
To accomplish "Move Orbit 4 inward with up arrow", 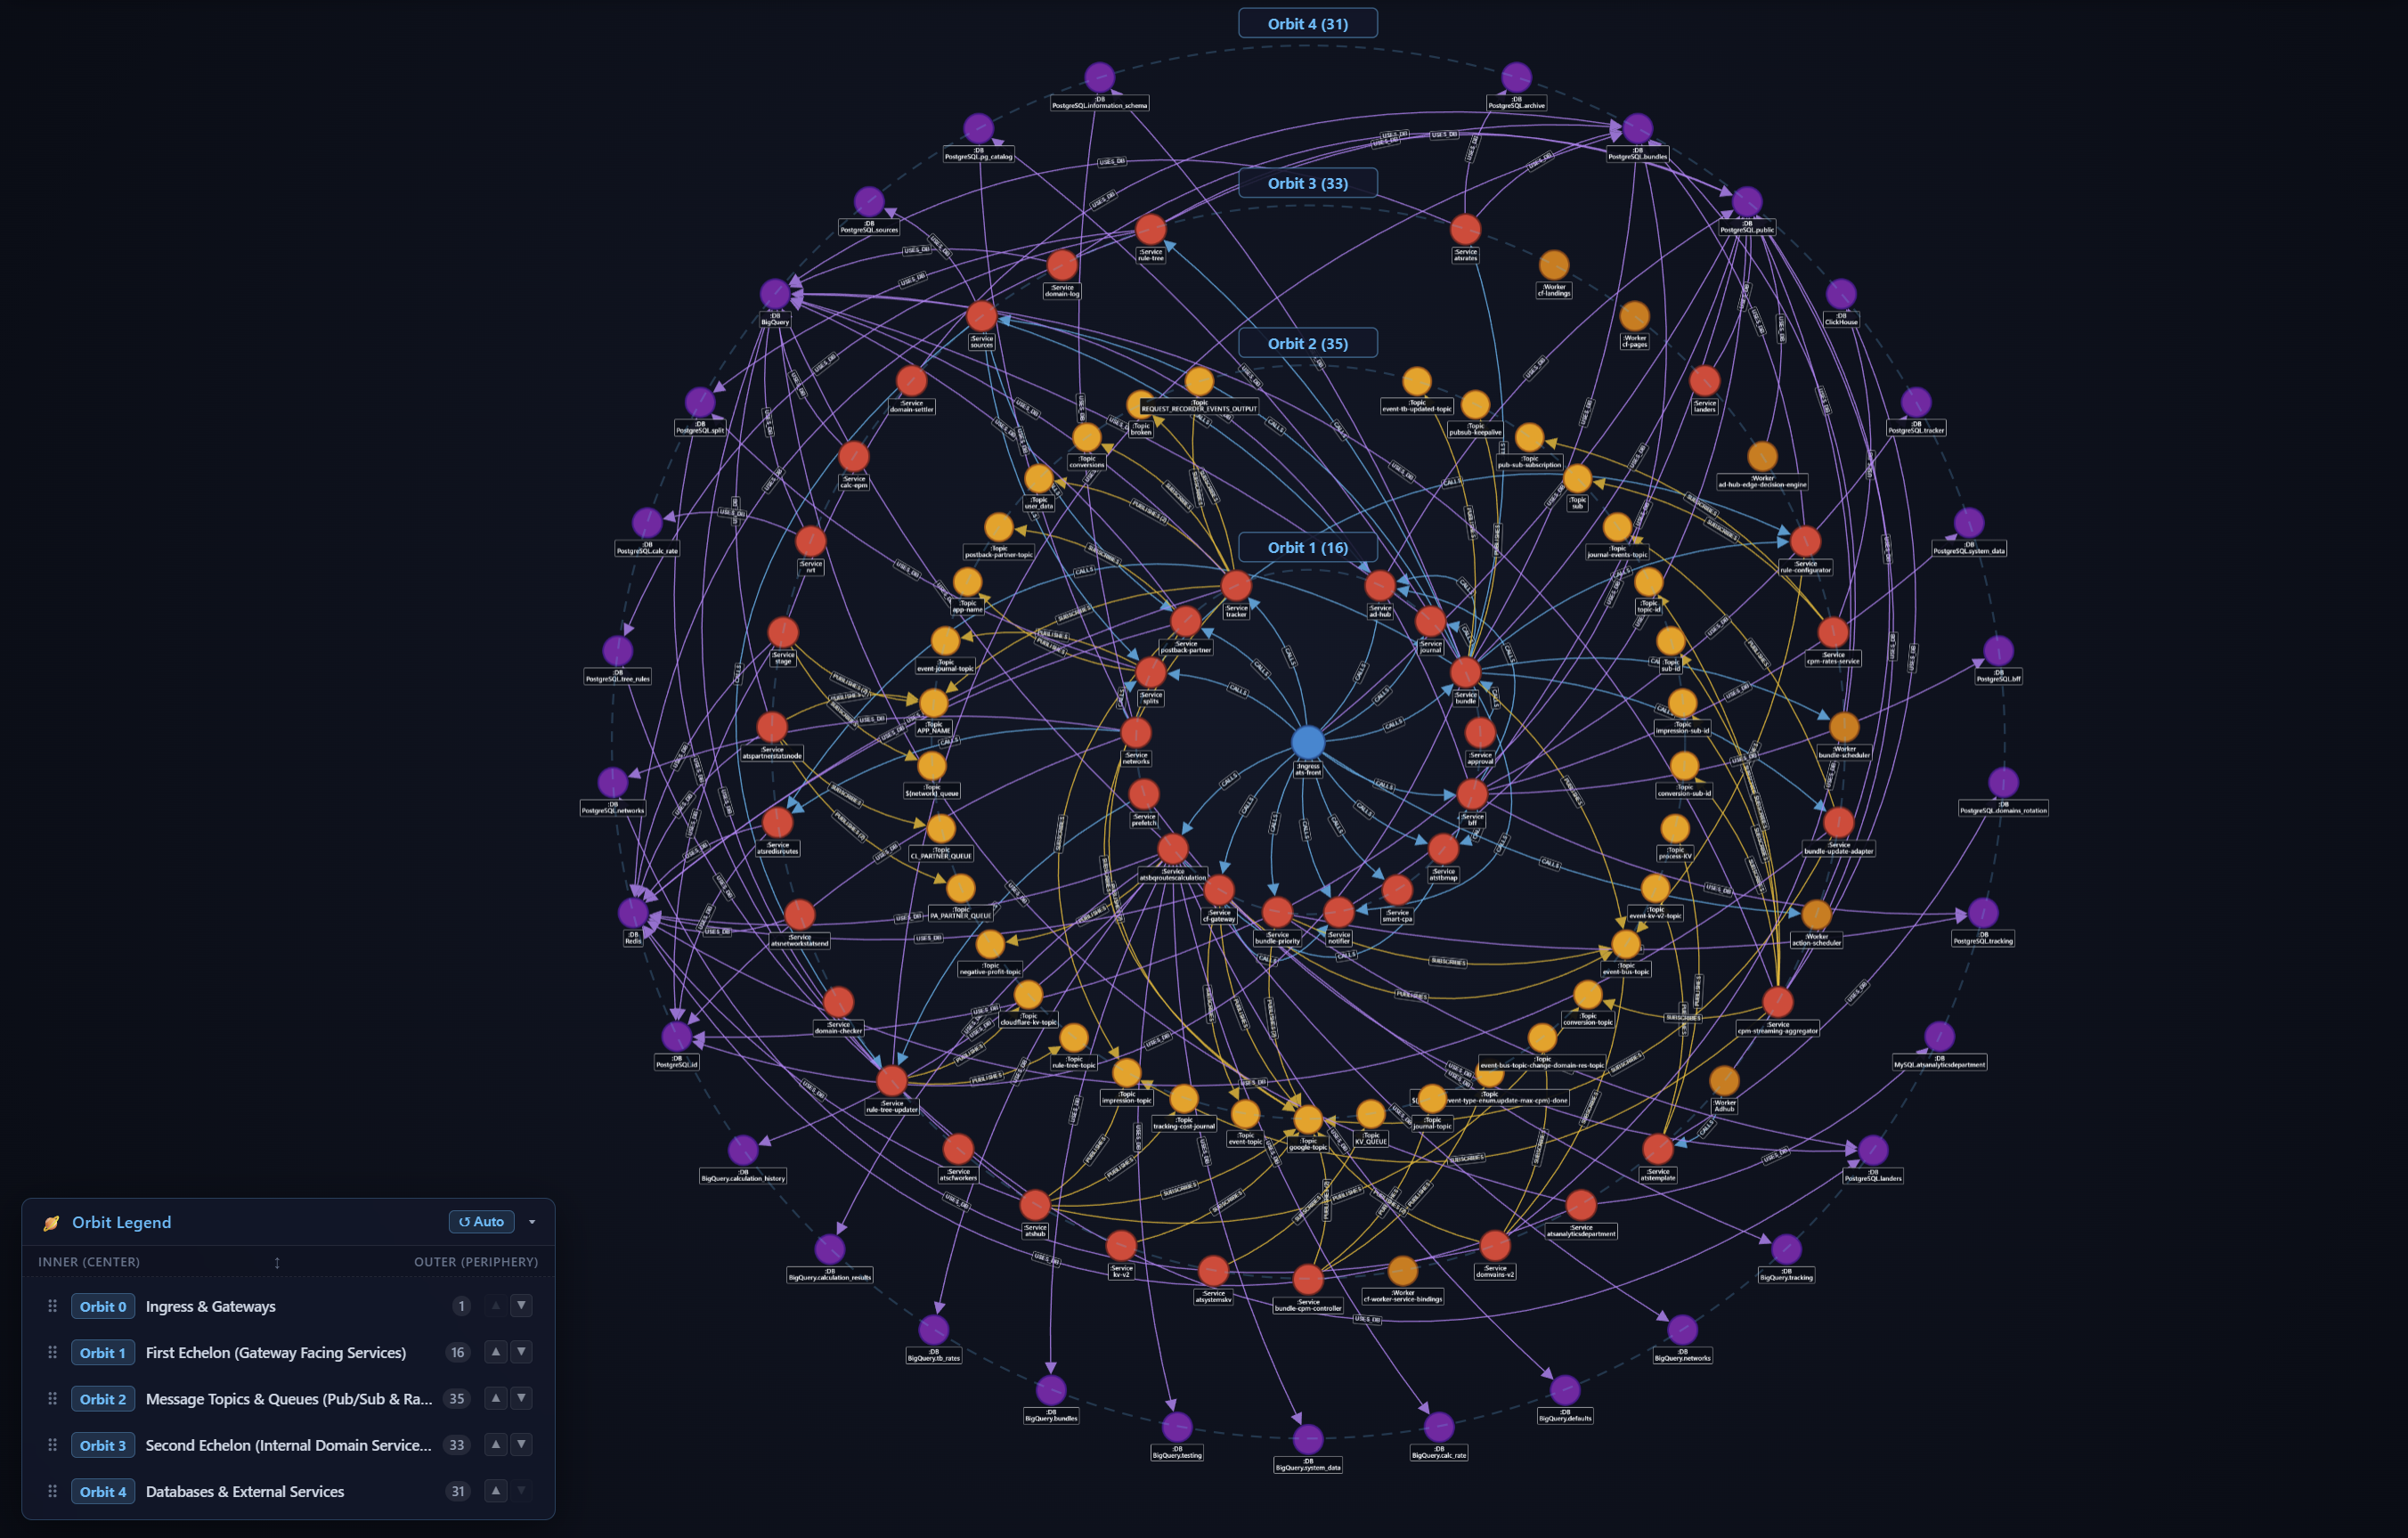I will 496,1491.
